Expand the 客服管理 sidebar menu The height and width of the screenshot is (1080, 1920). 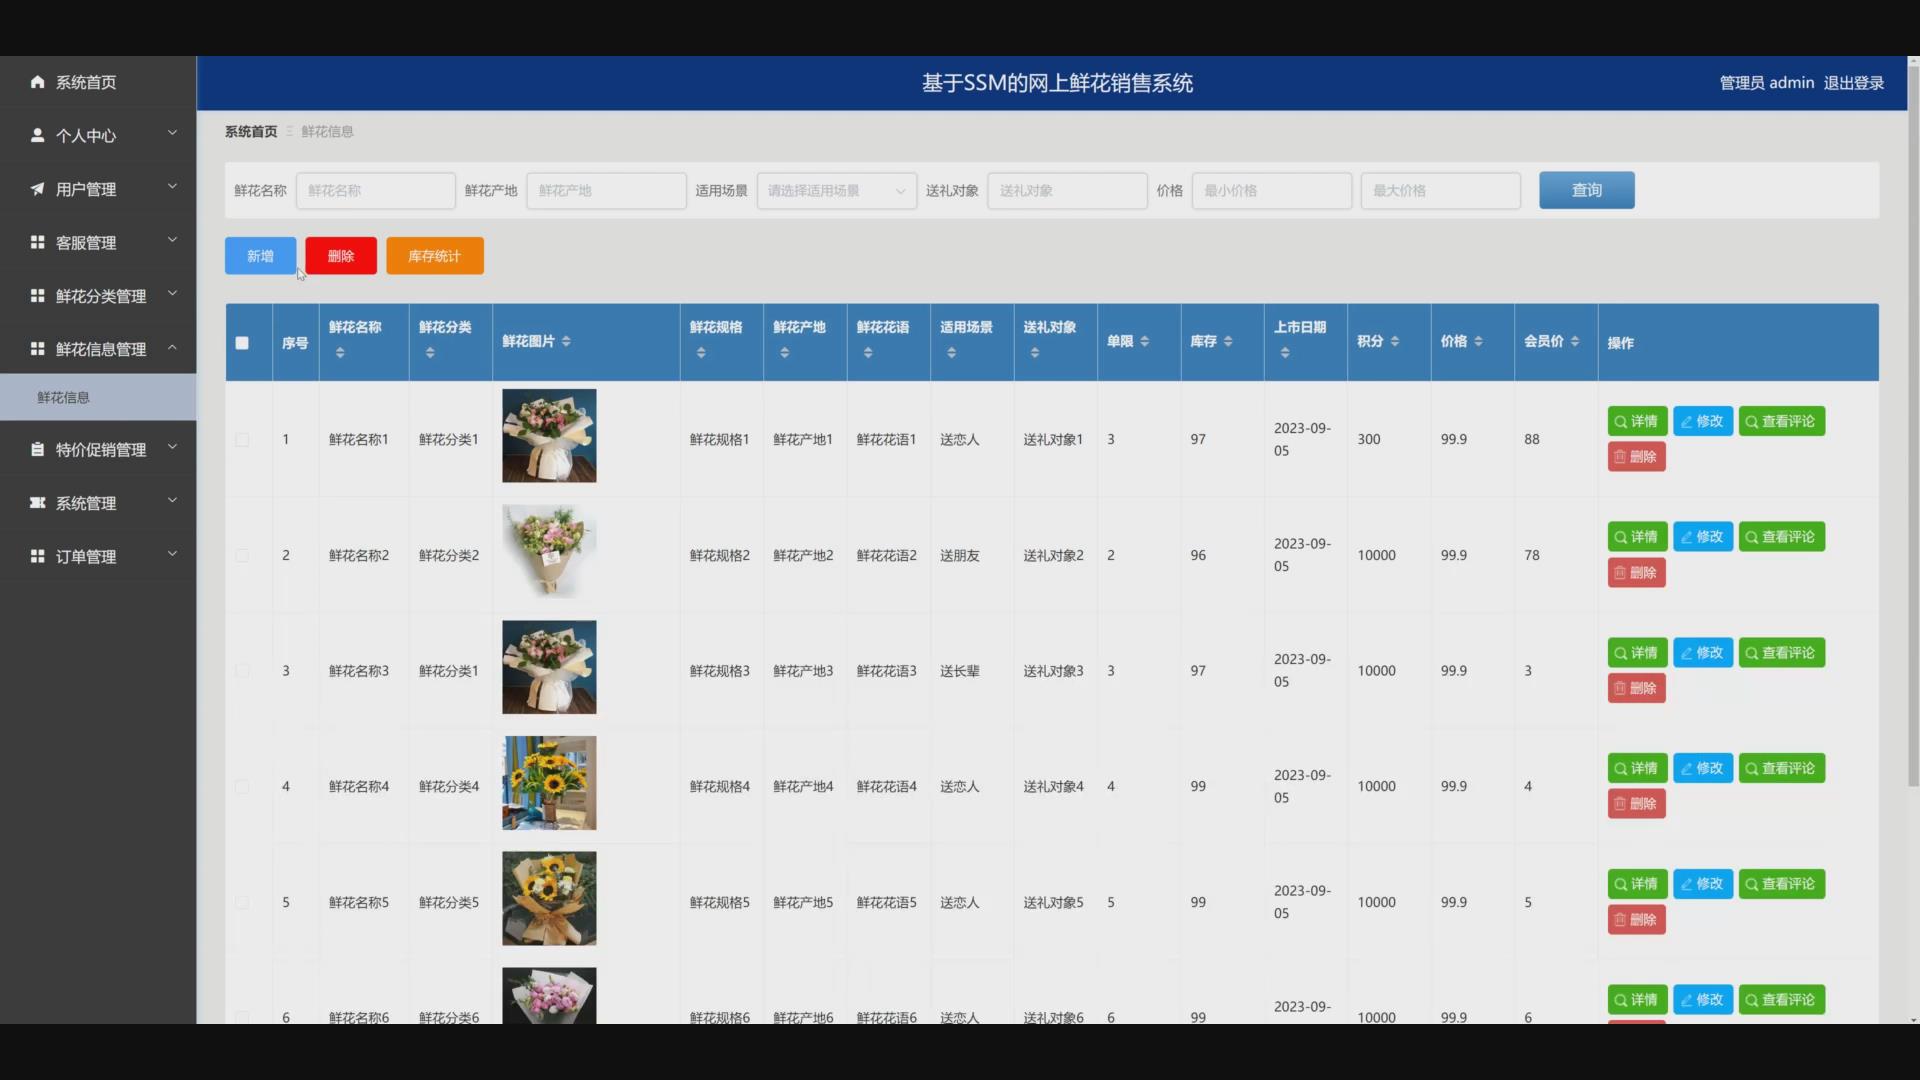[98, 243]
